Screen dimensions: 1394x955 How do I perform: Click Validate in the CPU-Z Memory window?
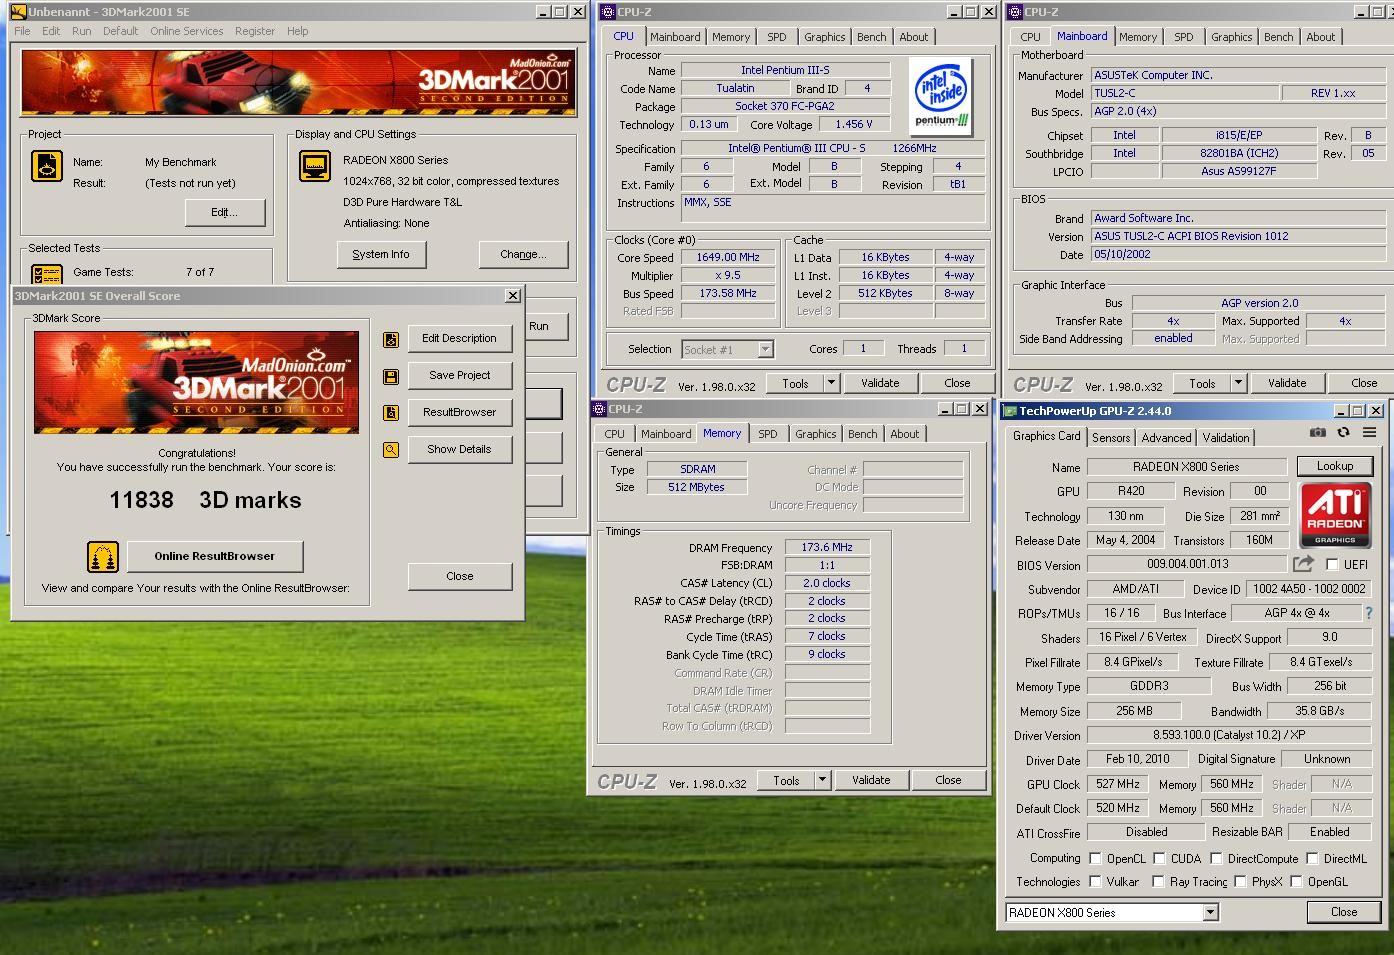[x=871, y=780]
